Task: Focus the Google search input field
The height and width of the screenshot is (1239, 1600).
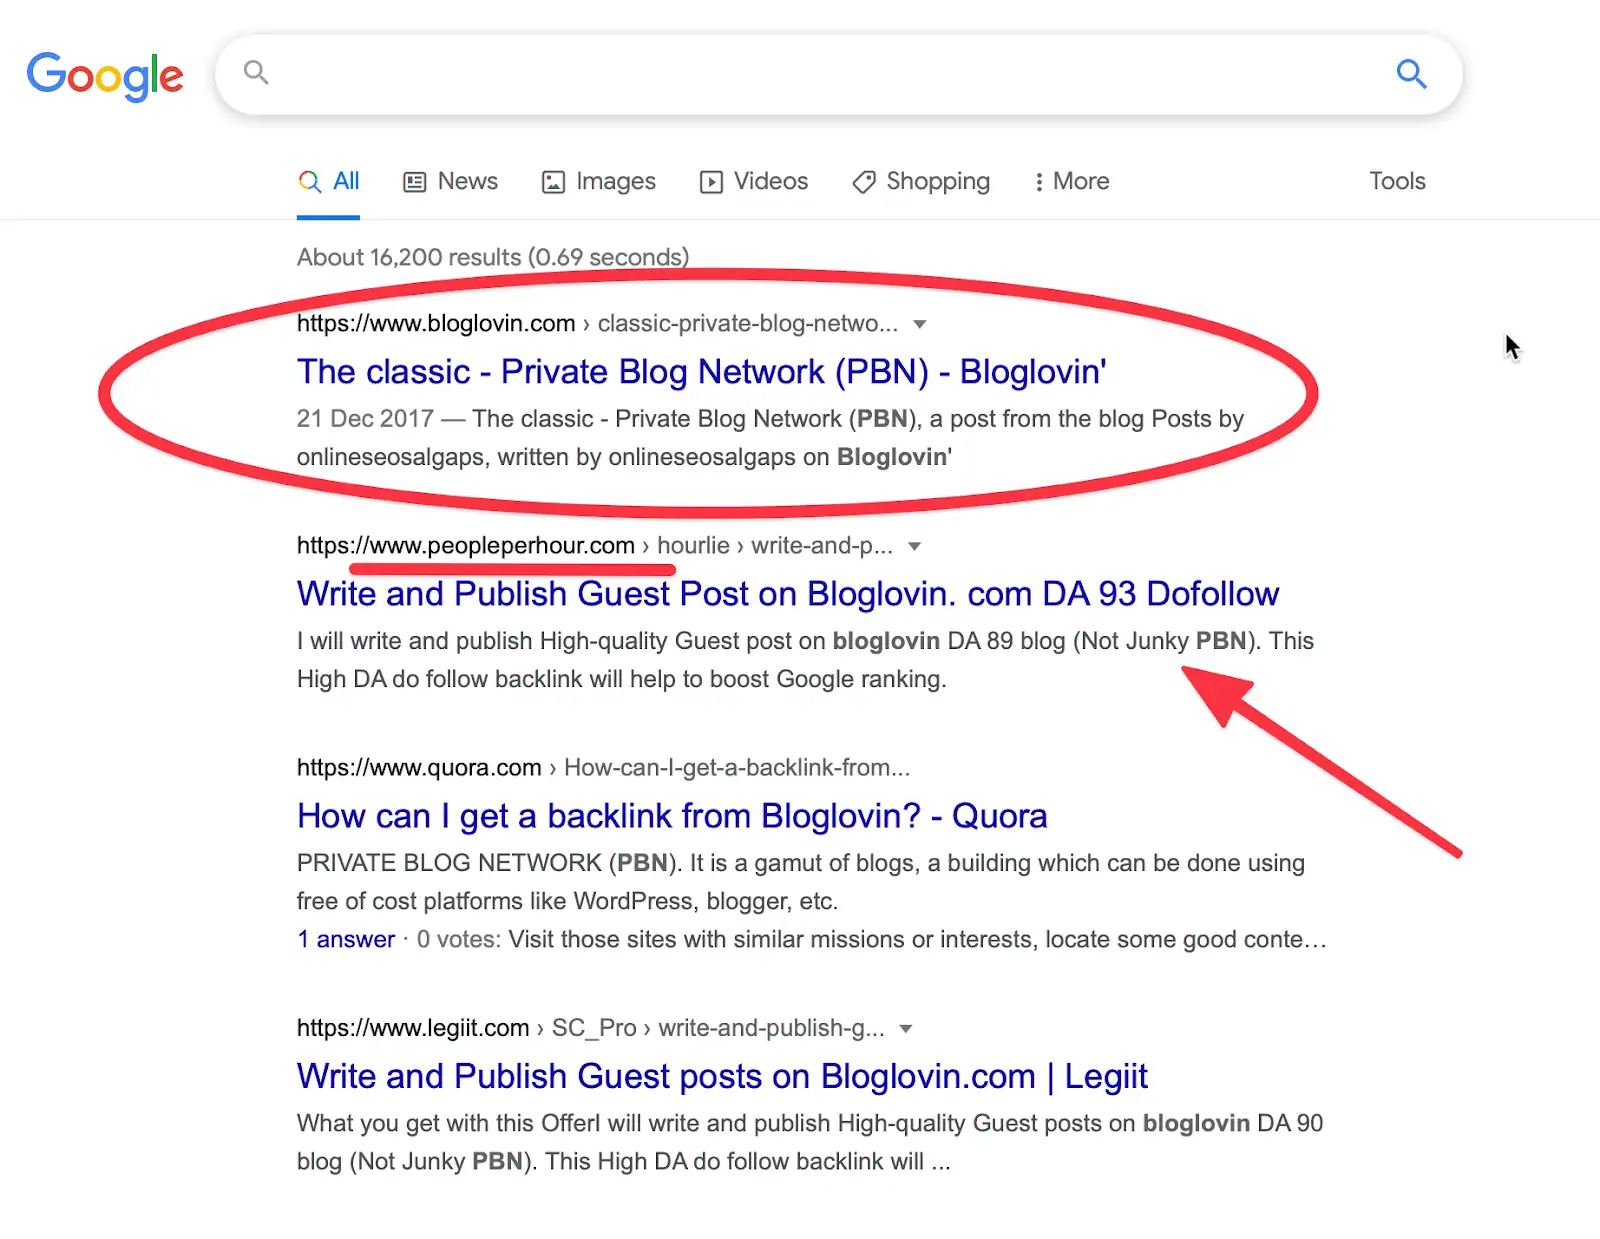Action: 838,74
